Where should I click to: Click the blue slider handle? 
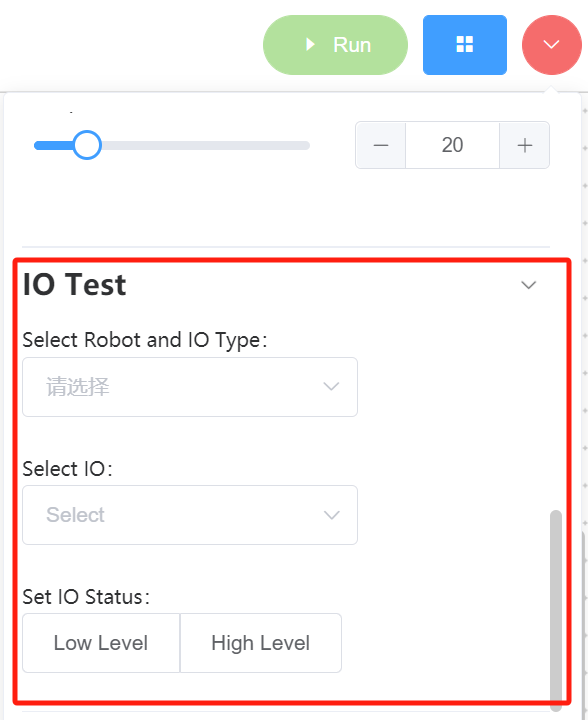tap(87, 145)
